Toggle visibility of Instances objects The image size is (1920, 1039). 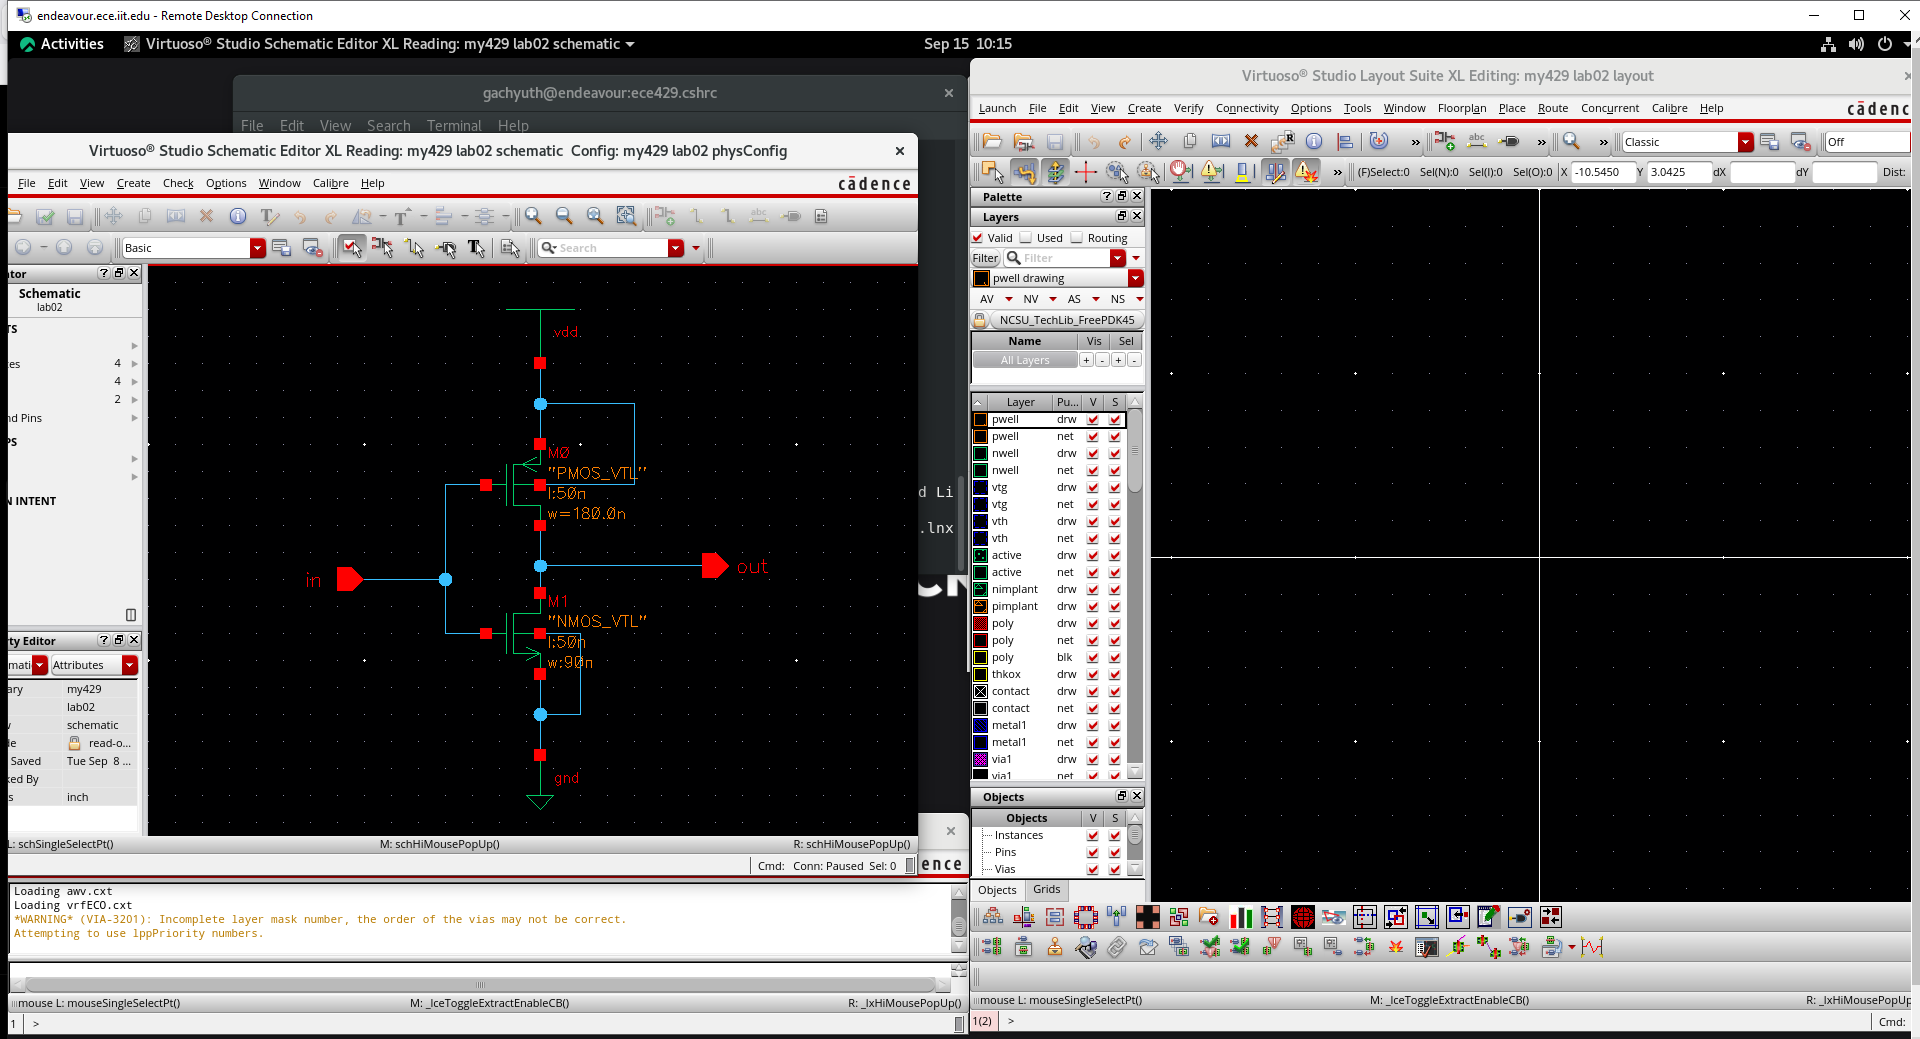click(1093, 836)
